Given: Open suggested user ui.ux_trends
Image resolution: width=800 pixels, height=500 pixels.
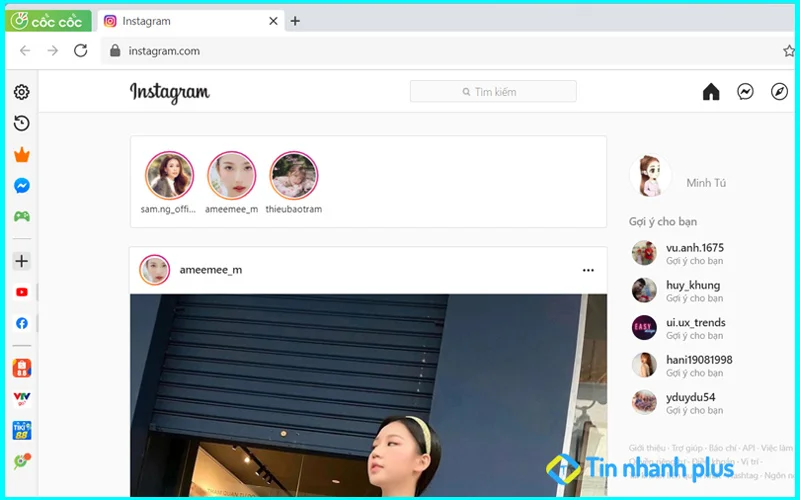Looking at the screenshot, I should [x=695, y=322].
